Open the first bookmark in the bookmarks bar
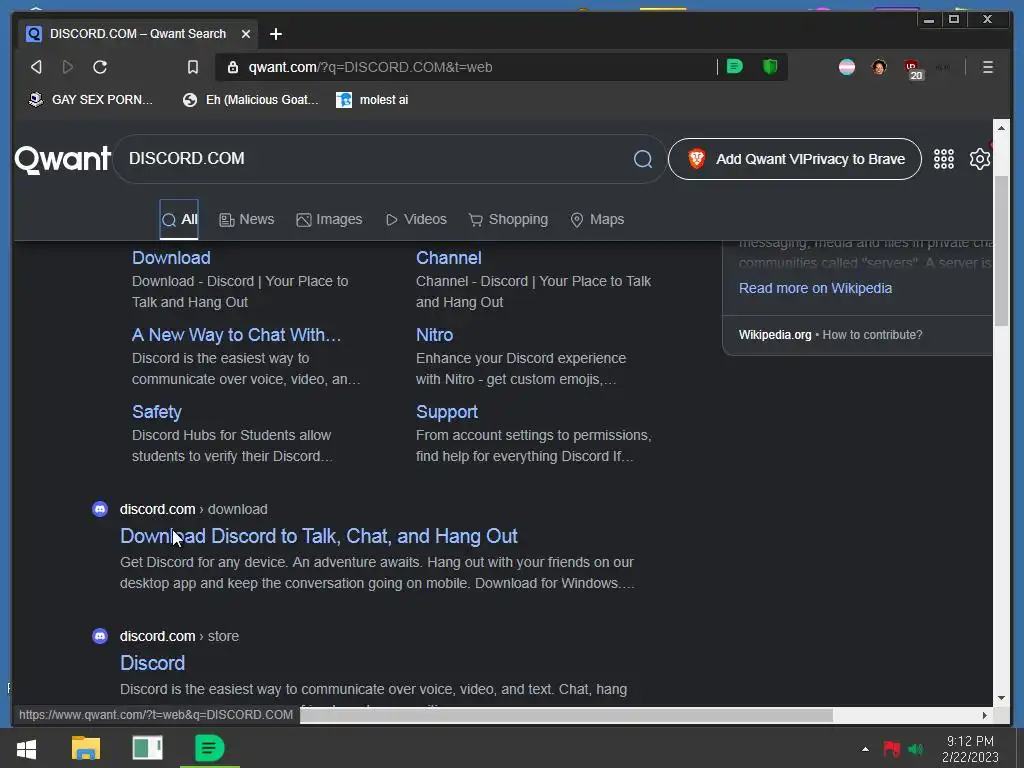 [91, 100]
